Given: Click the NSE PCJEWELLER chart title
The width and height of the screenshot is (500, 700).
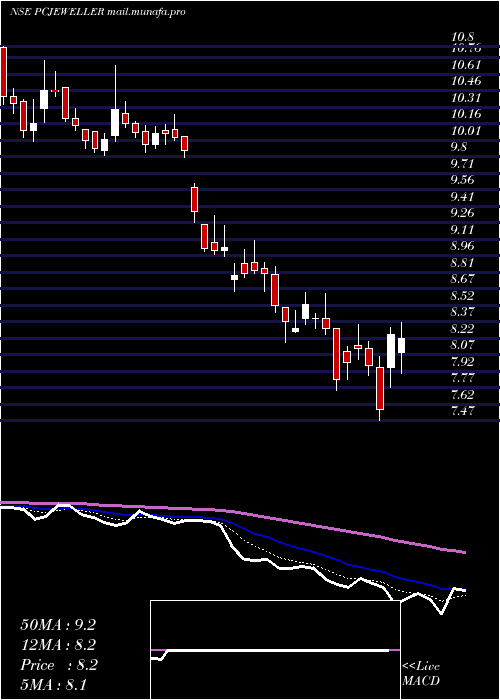Looking at the screenshot, I should pos(98,12).
